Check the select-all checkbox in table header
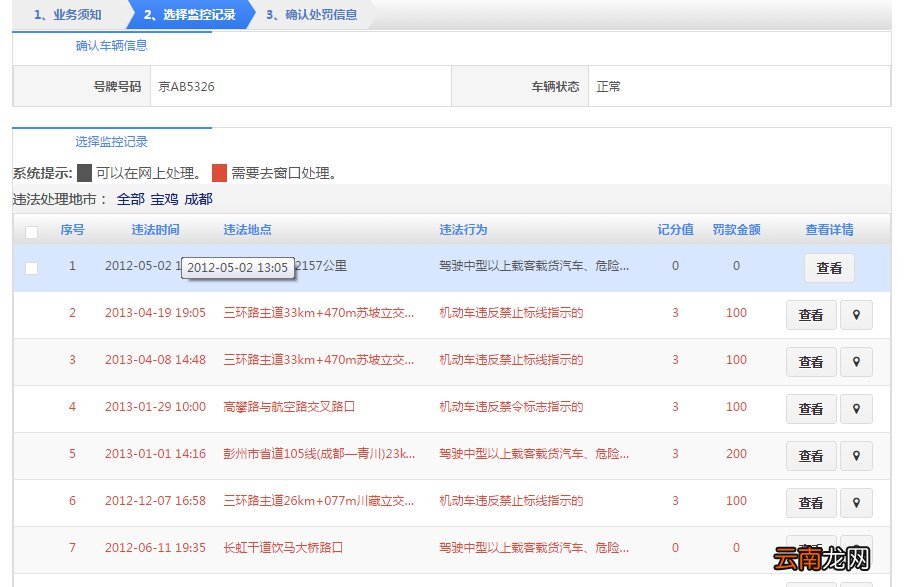 point(31,230)
